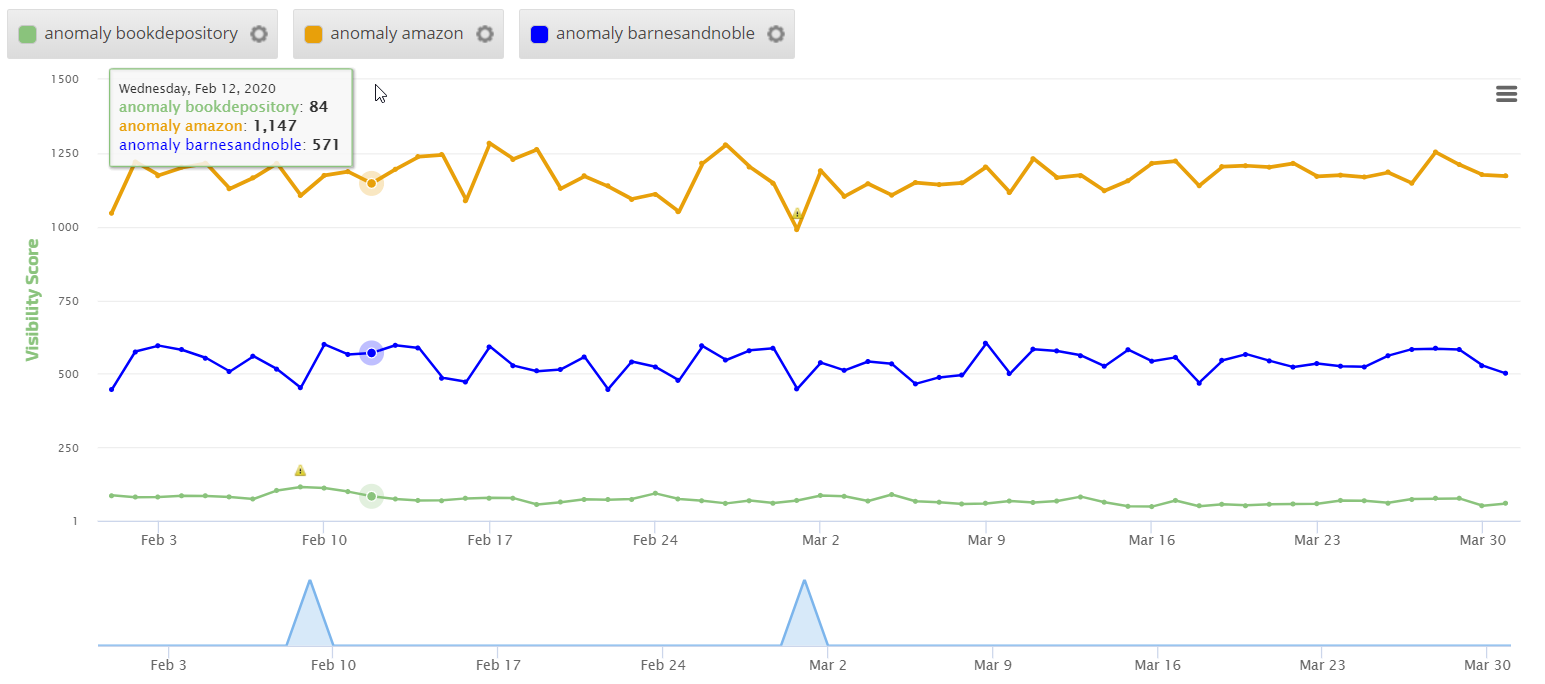Open the chart hamburger export menu
This screenshot has width=1545, height=684.
(x=1506, y=94)
